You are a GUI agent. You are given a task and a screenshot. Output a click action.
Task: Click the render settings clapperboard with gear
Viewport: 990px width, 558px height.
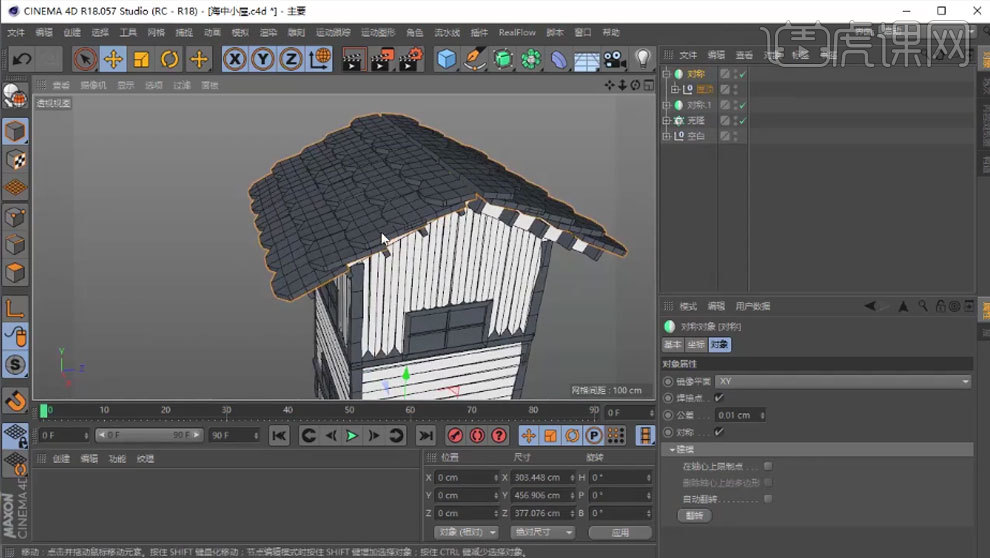(410, 59)
